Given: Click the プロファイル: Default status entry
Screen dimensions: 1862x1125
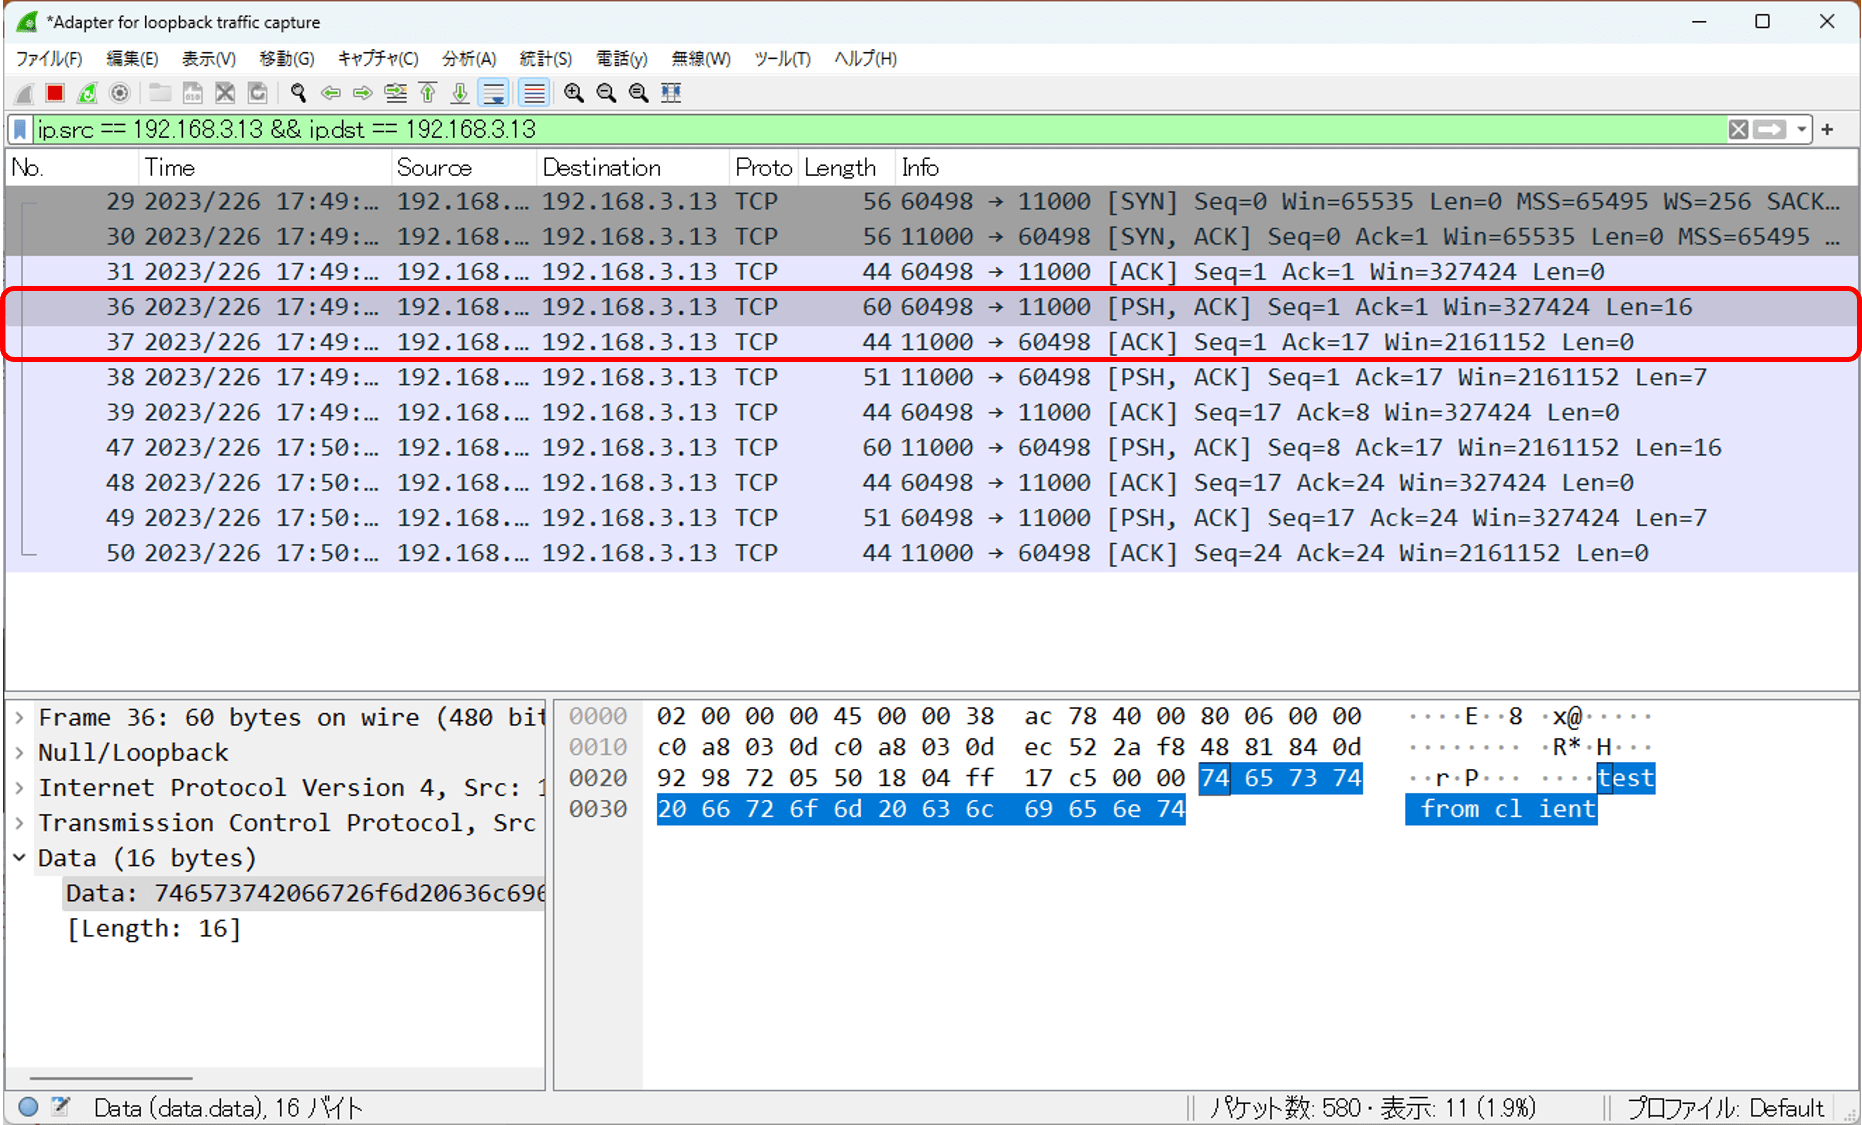Looking at the screenshot, I should click(1725, 1107).
